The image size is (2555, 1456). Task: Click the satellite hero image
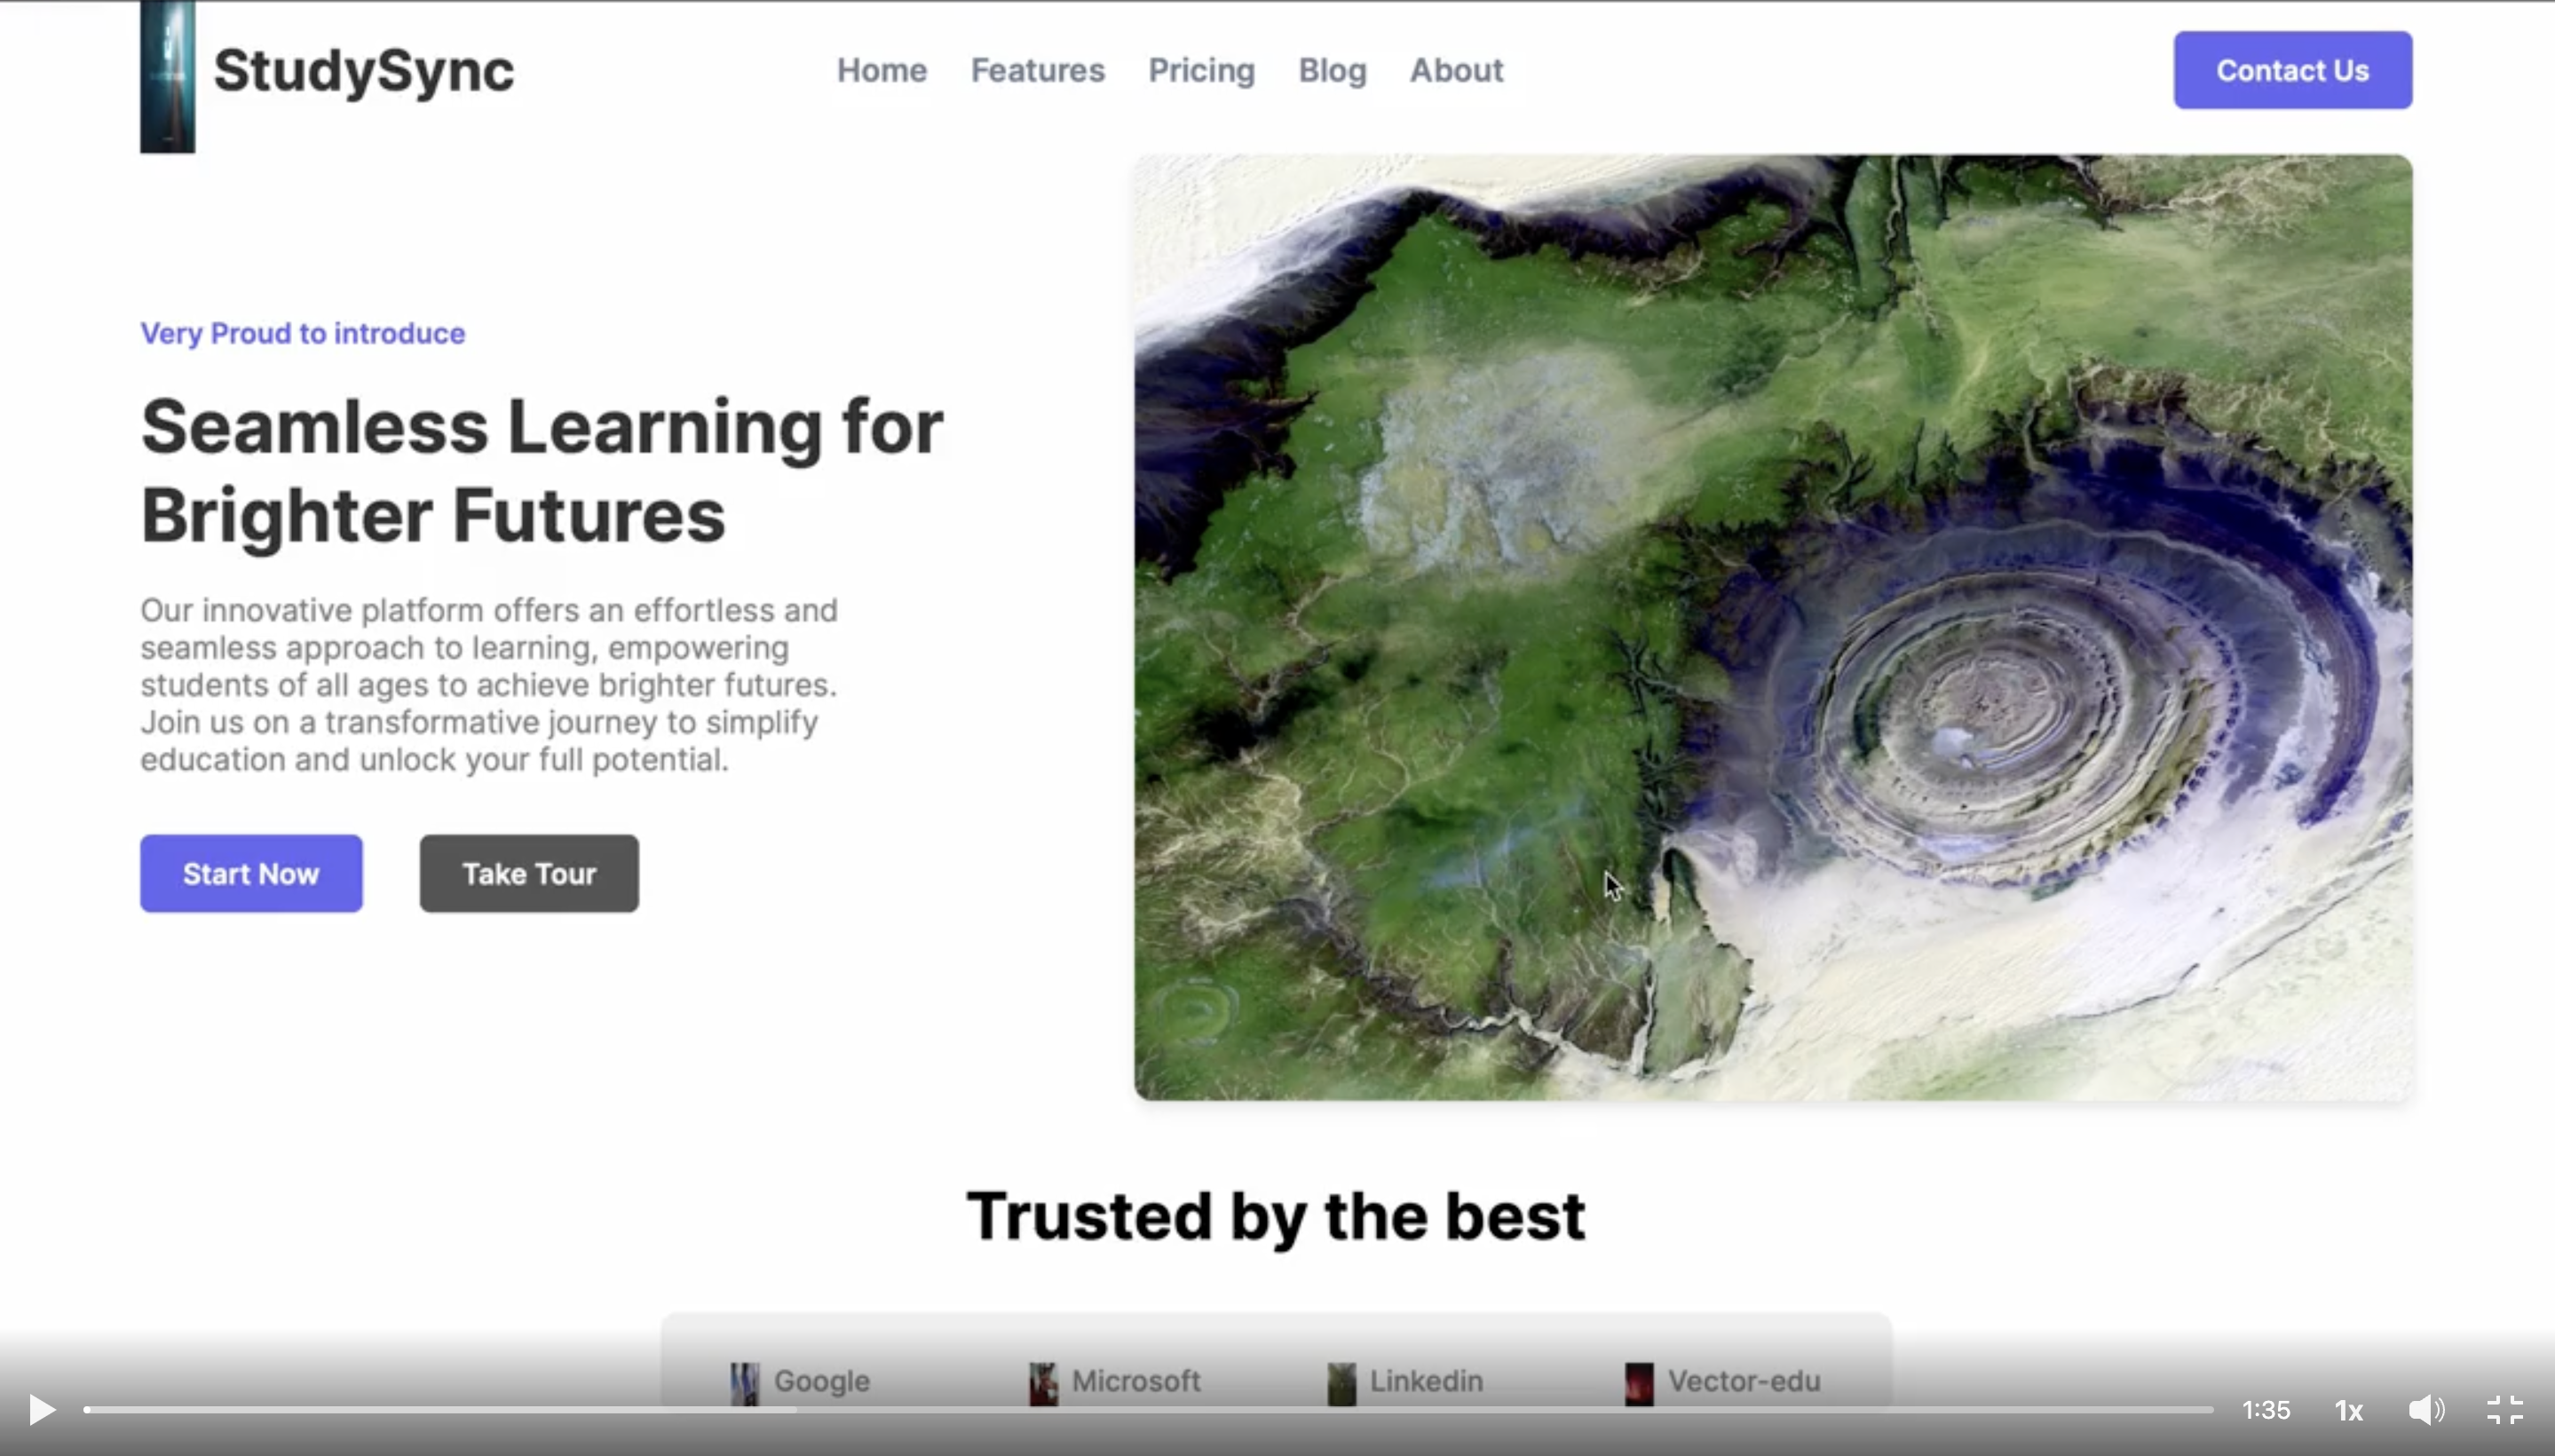(1773, 627)
